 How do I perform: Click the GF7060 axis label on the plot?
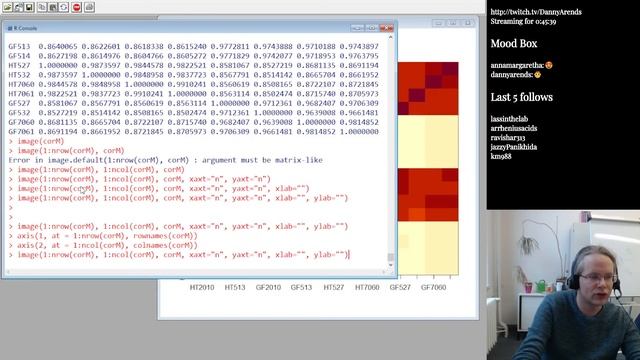433,287
